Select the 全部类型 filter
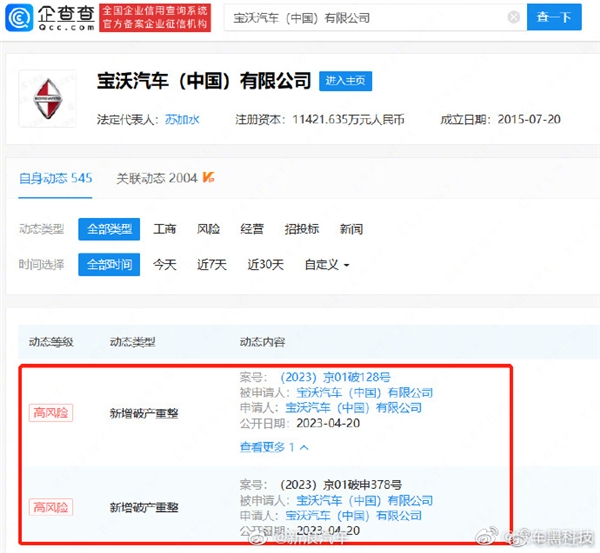600x553 pixels. click(109, 229)
